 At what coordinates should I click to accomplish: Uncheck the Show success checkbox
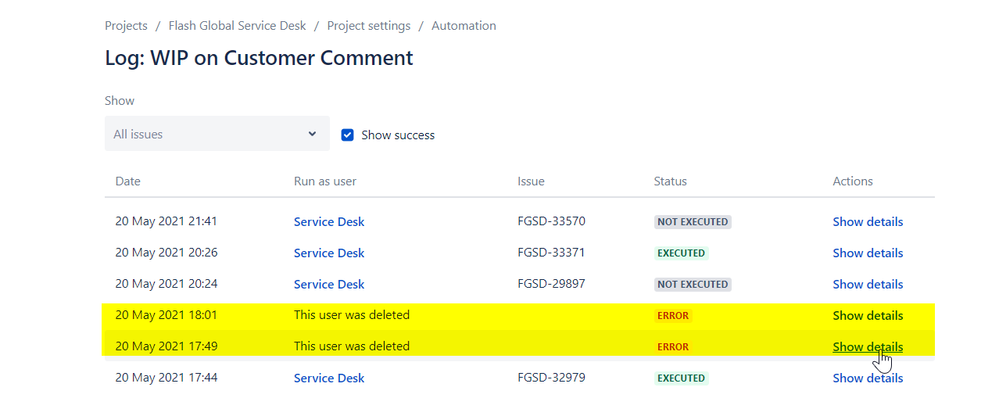[347, 135]
